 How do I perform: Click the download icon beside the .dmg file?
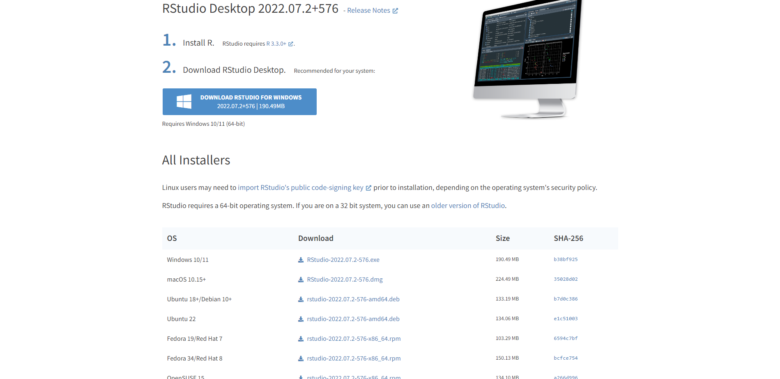click(300, 280)
